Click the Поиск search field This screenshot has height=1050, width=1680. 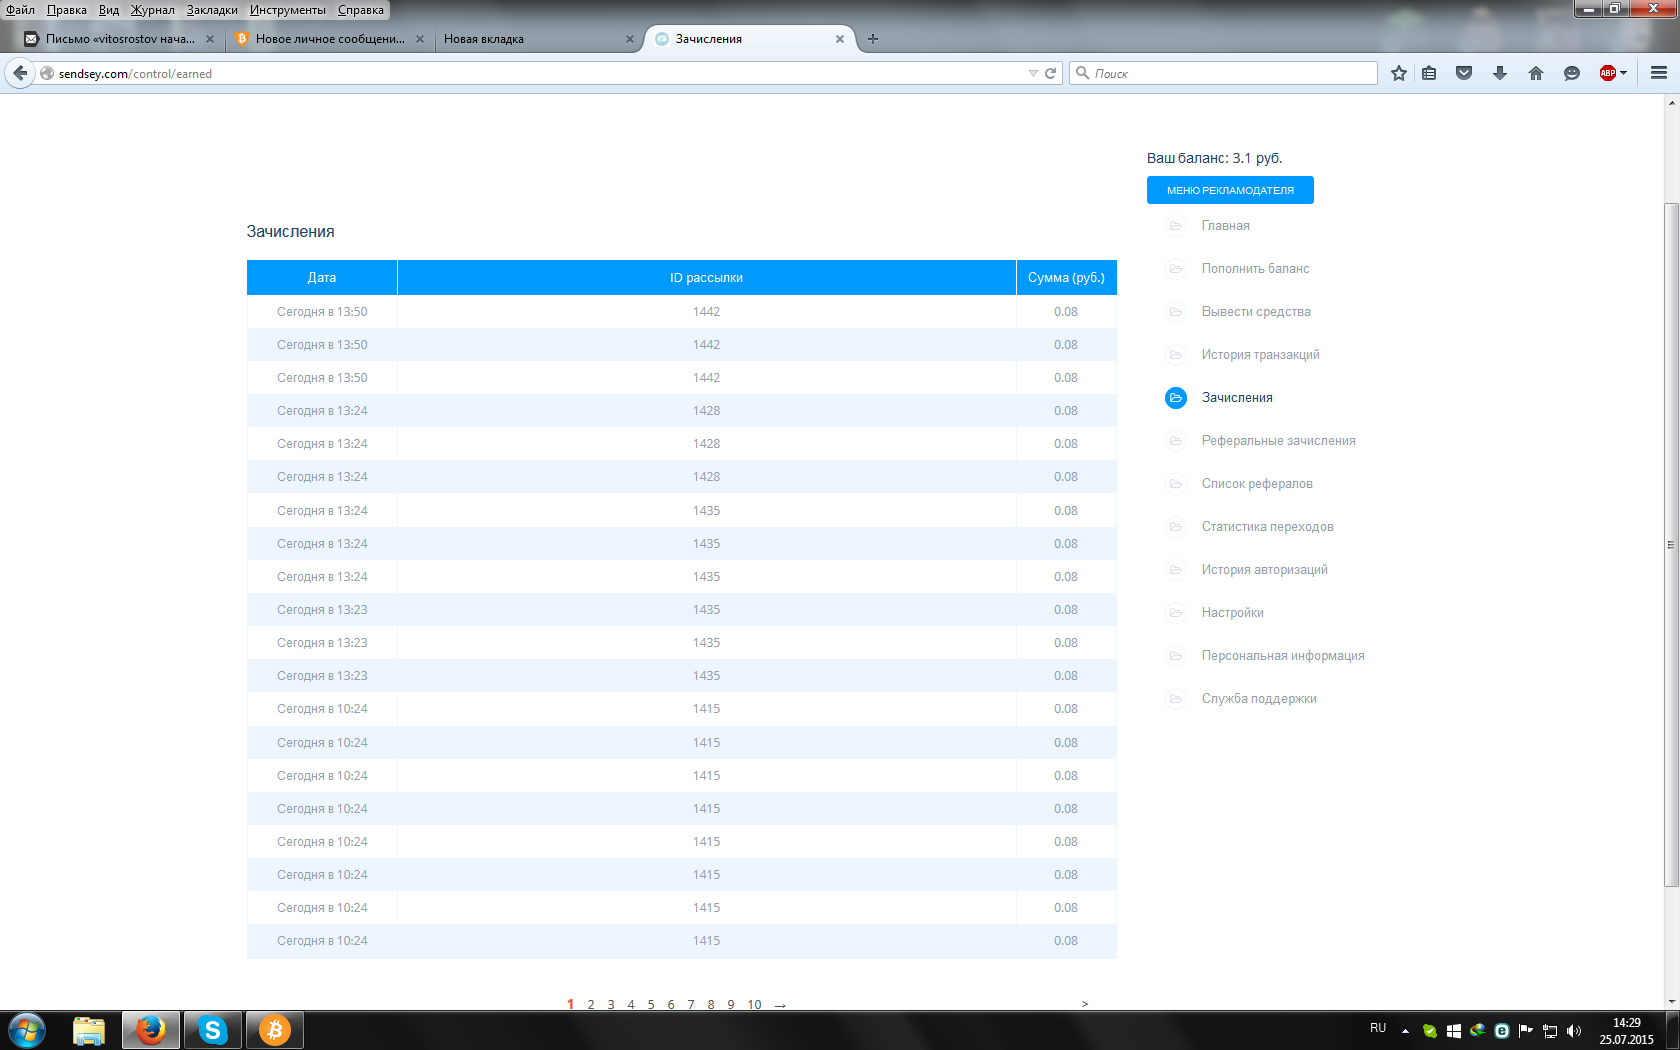pyautogui.click(x=1224, y=73)
